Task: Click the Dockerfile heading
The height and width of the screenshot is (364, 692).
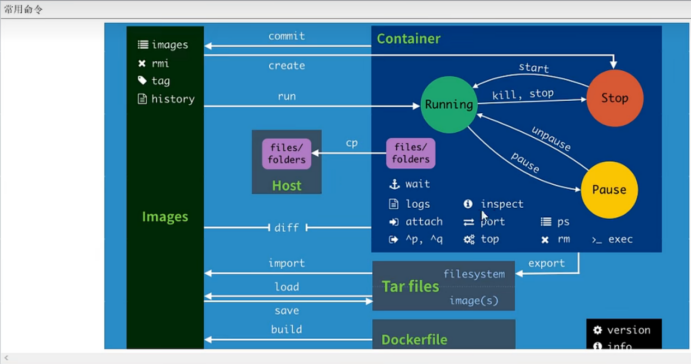Action: coord(414,339)
